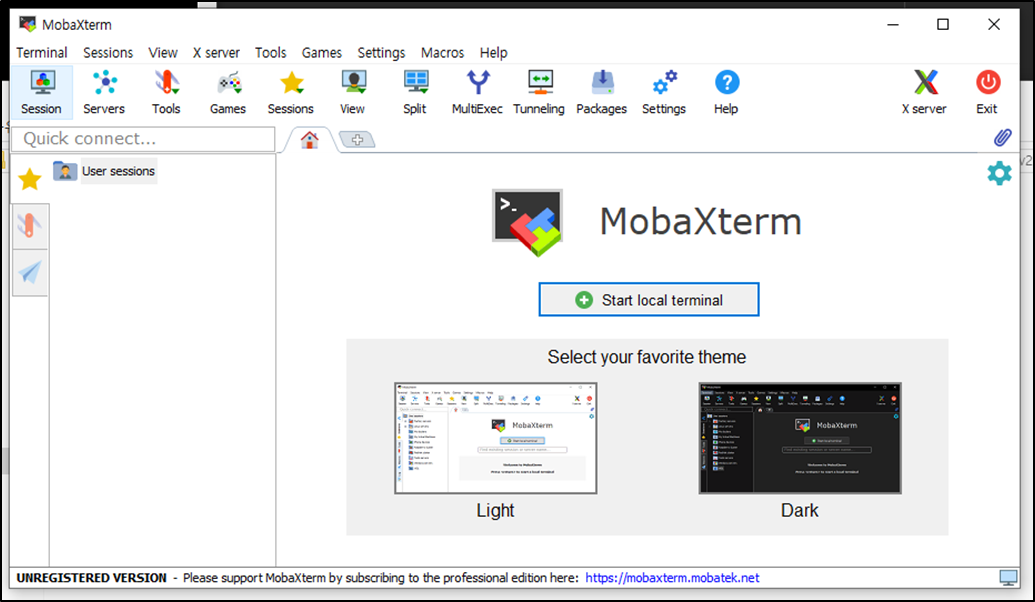Image resolution: width=1035 pixels, height=602 pixels.
Task: Select the Tools sidebar tab with knife icon
Action: point(30,226)
